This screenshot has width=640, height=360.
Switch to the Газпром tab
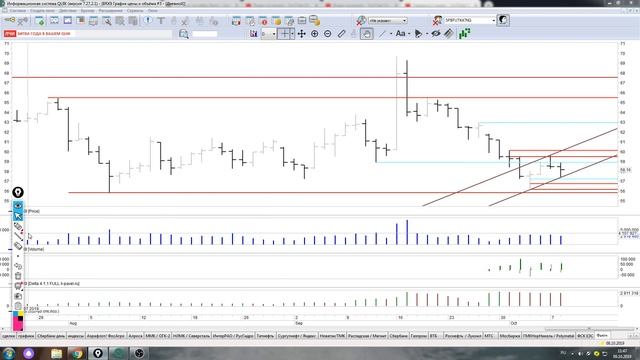[418, 336]
